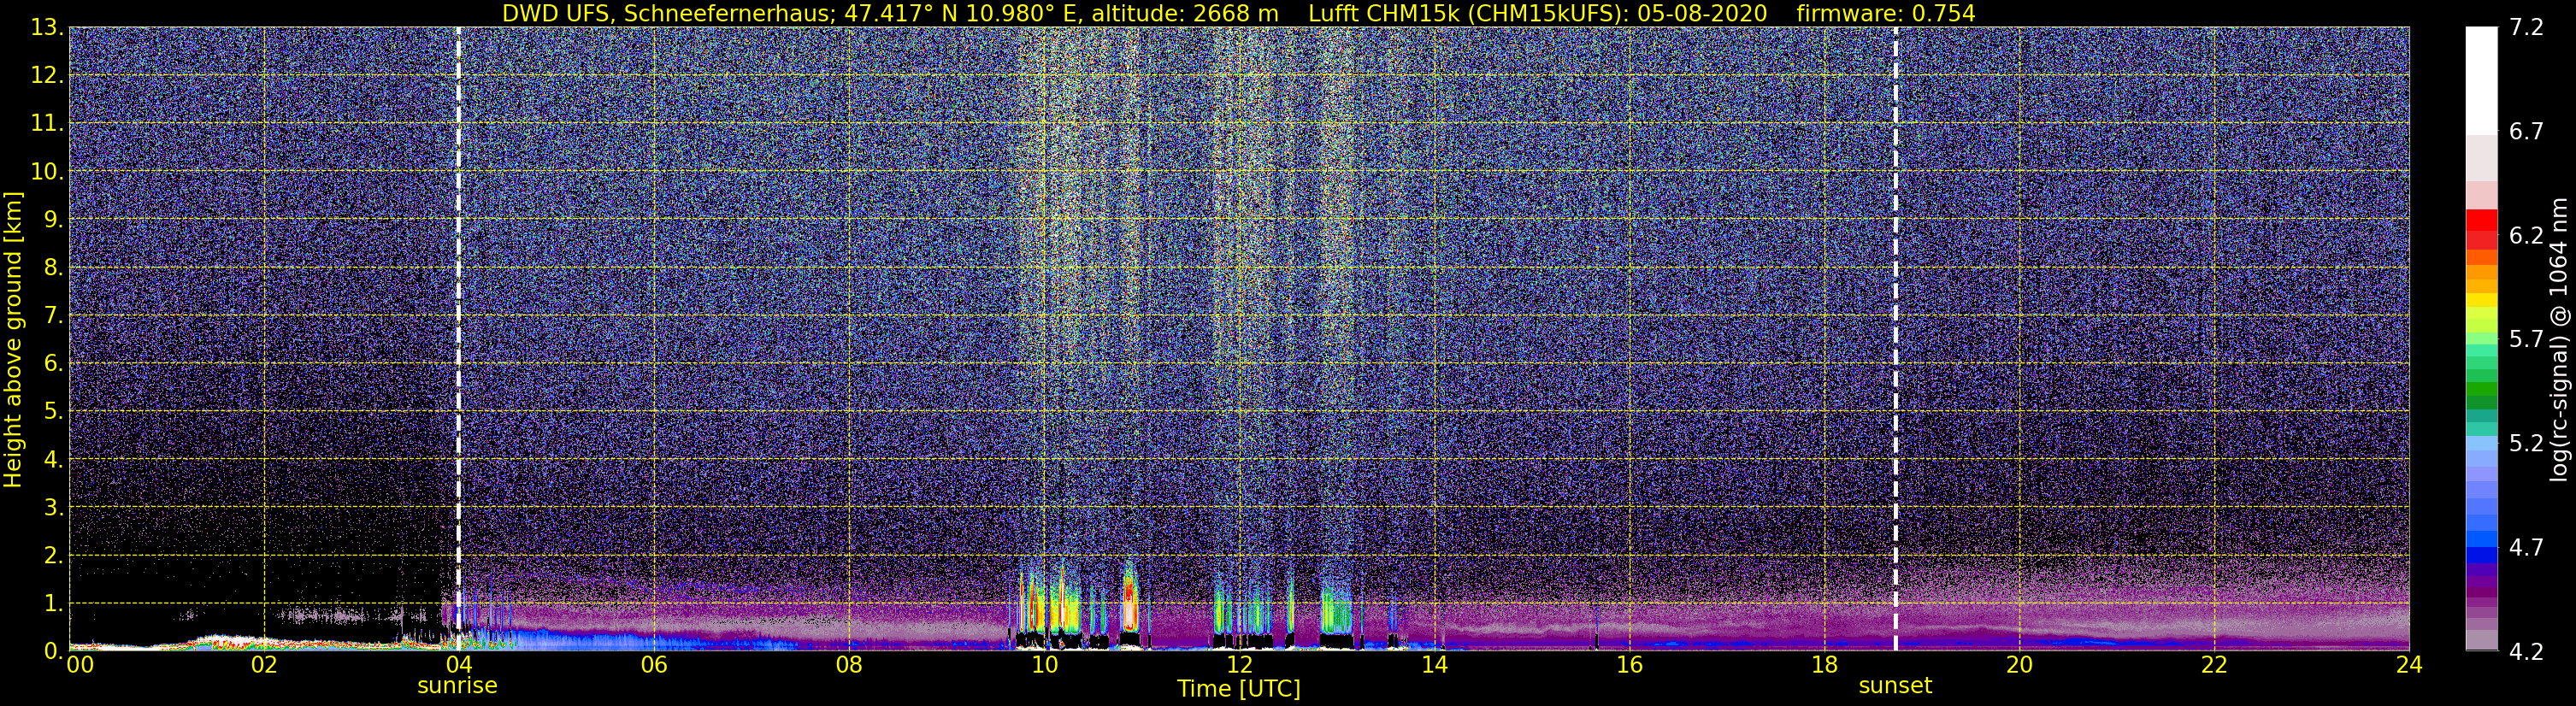Click the '3.' height tick label

click(53, 508)
